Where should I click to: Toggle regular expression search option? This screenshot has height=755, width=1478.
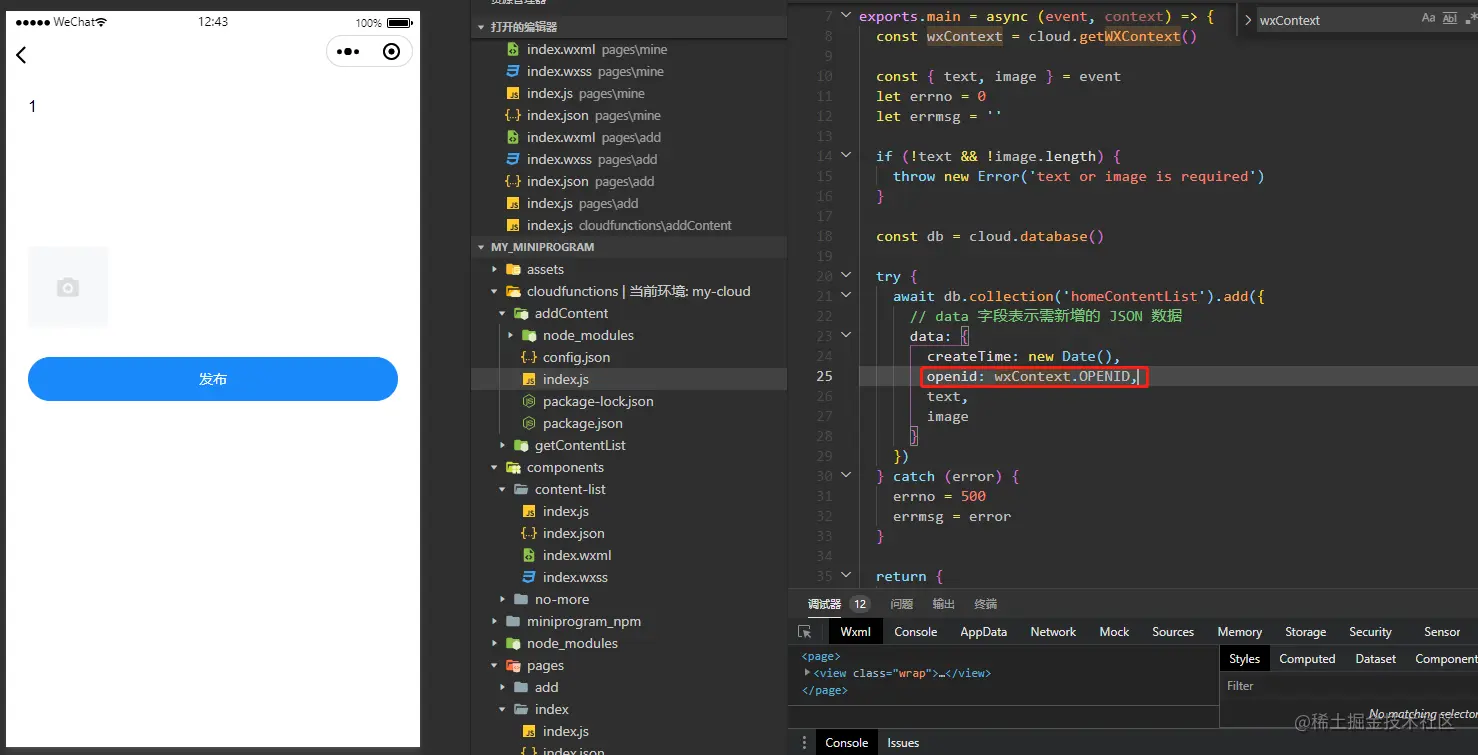tap(1471, 19)
